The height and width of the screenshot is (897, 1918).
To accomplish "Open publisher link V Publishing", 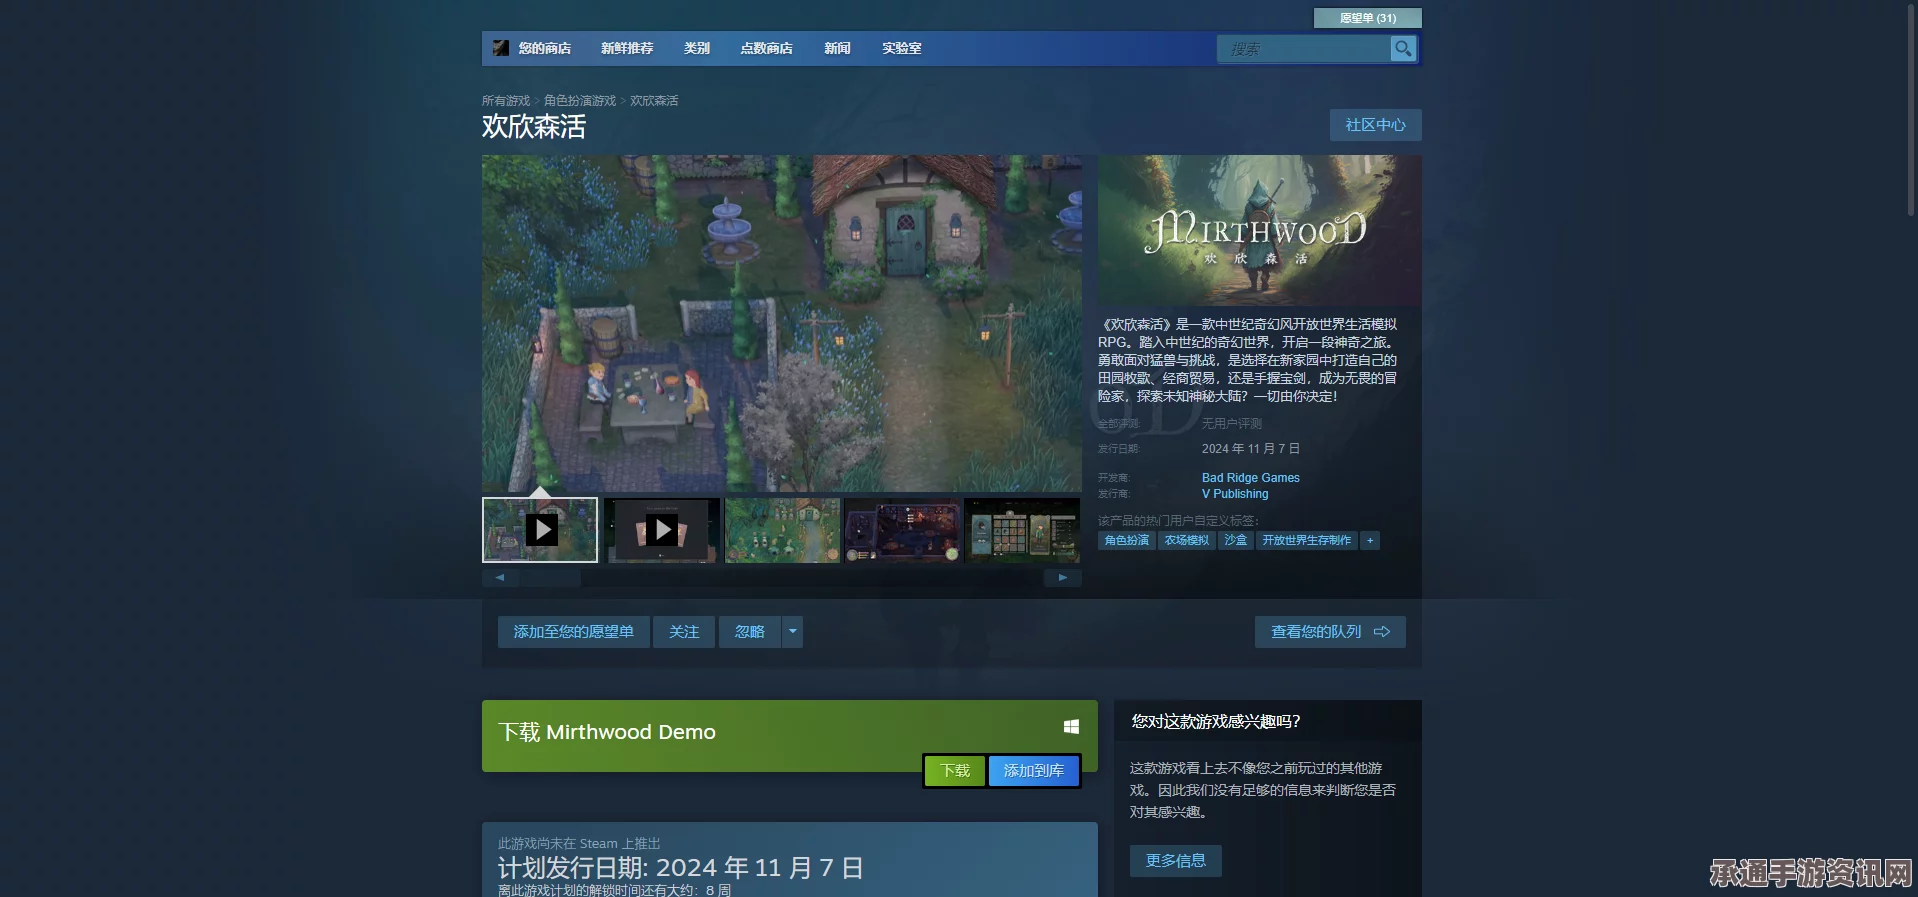I will (x=1235, y=494).
